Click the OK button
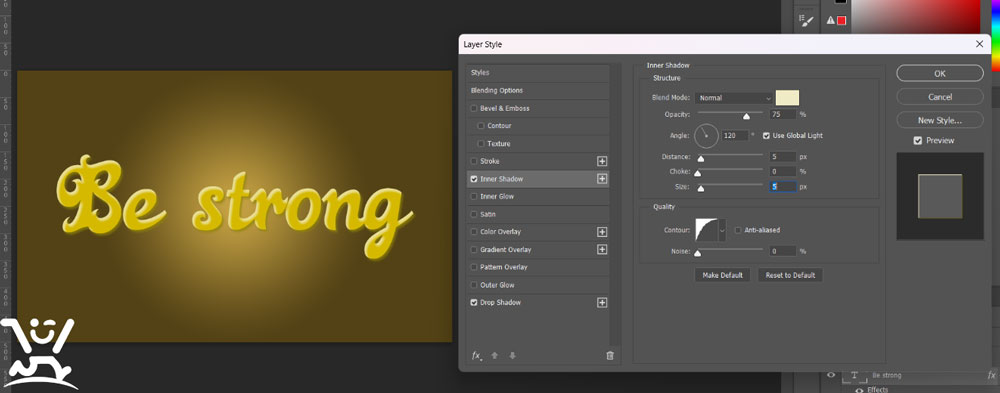Image resolution: width=1000 pixels, height=393 pixels. click(939, 73)
